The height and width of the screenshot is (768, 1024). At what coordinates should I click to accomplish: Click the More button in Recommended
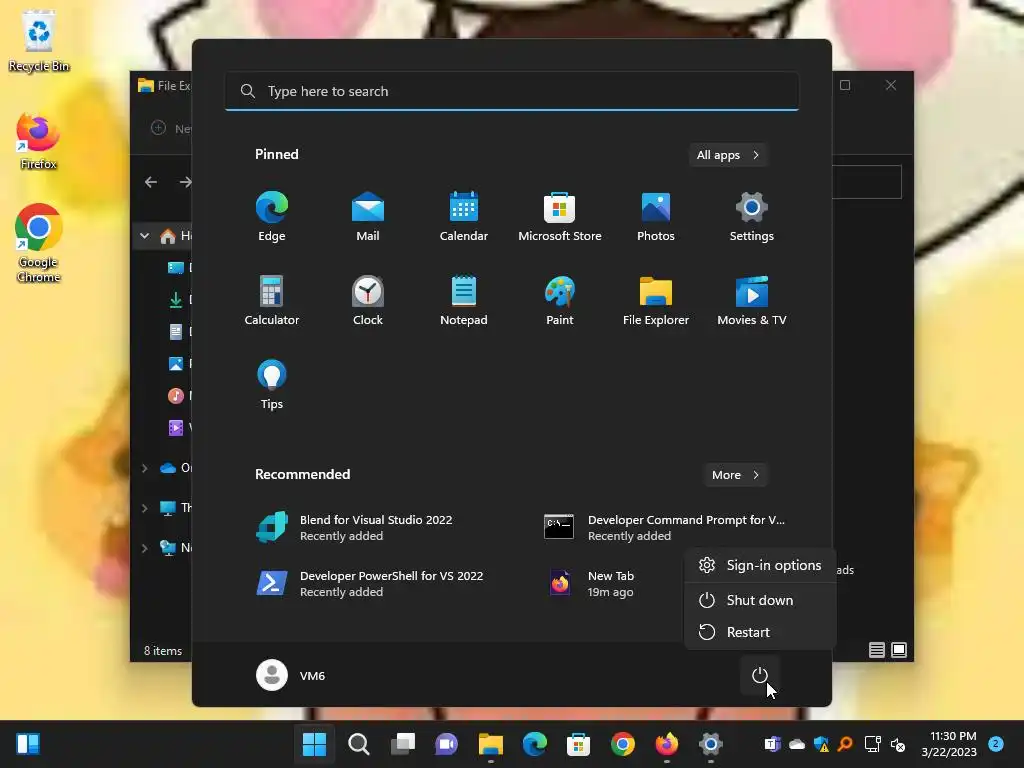point(735,475)
